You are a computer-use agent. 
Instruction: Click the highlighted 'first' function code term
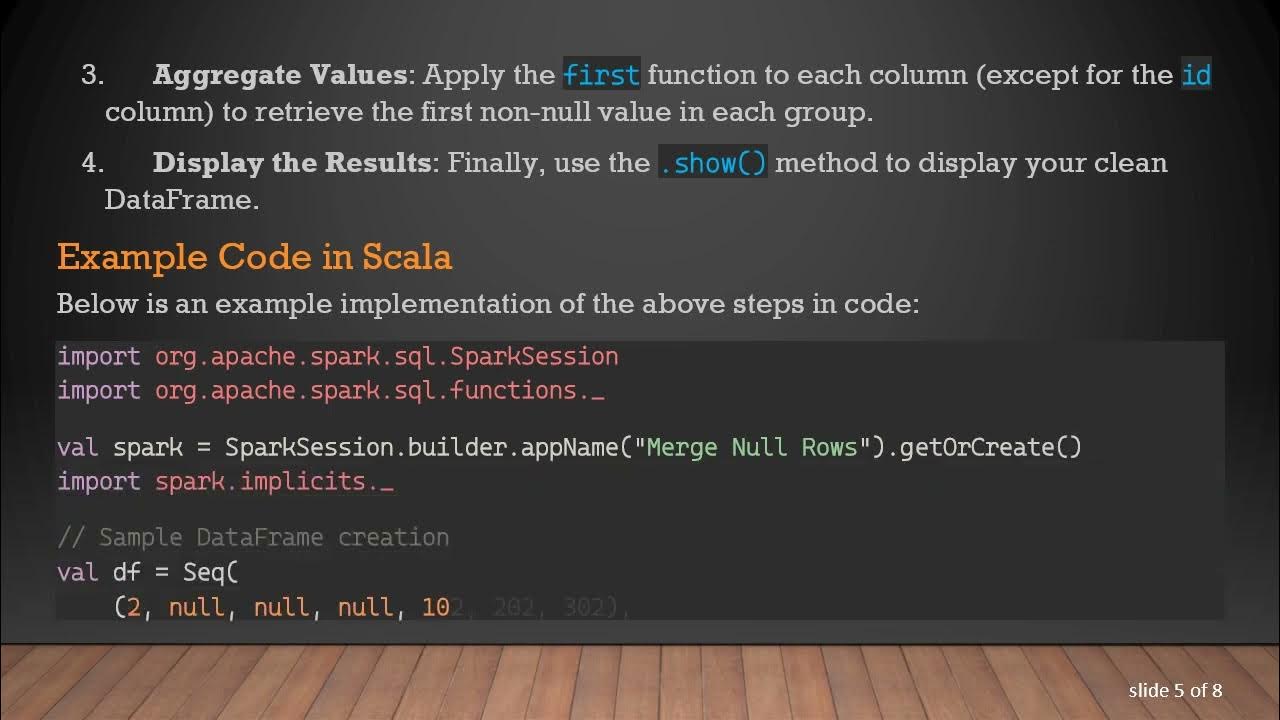point(601,75)
